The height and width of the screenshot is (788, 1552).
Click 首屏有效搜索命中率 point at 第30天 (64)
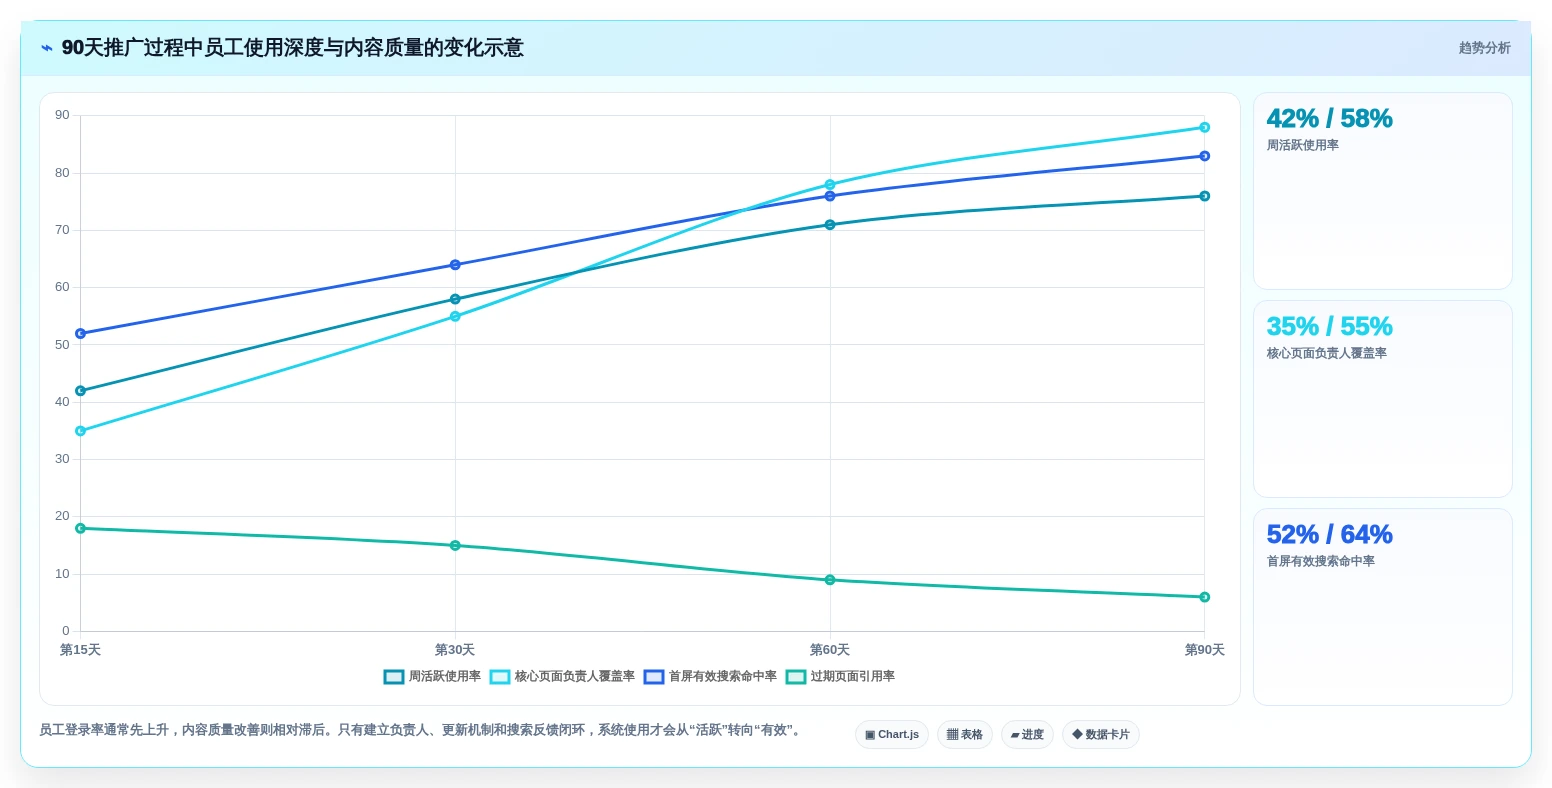click(x=455, y=265)
